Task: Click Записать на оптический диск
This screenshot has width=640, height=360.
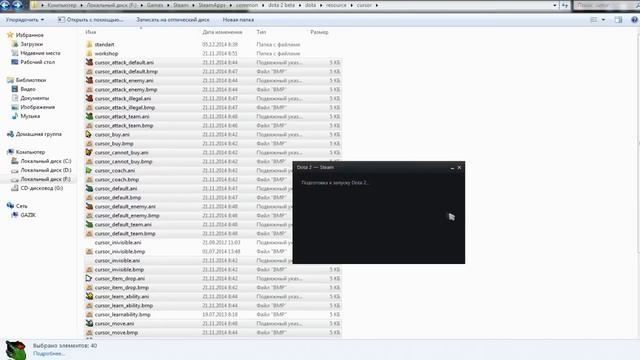Action: point(173,20)
